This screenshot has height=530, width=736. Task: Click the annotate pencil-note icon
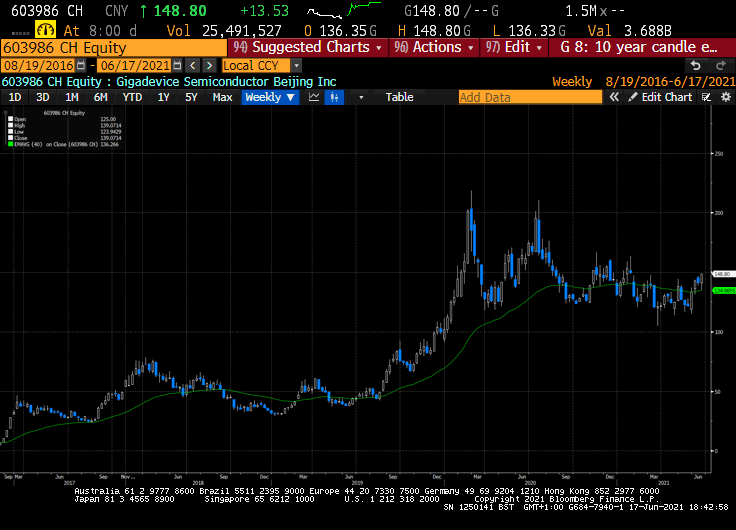pyautogui.click(x=706, y=97)
